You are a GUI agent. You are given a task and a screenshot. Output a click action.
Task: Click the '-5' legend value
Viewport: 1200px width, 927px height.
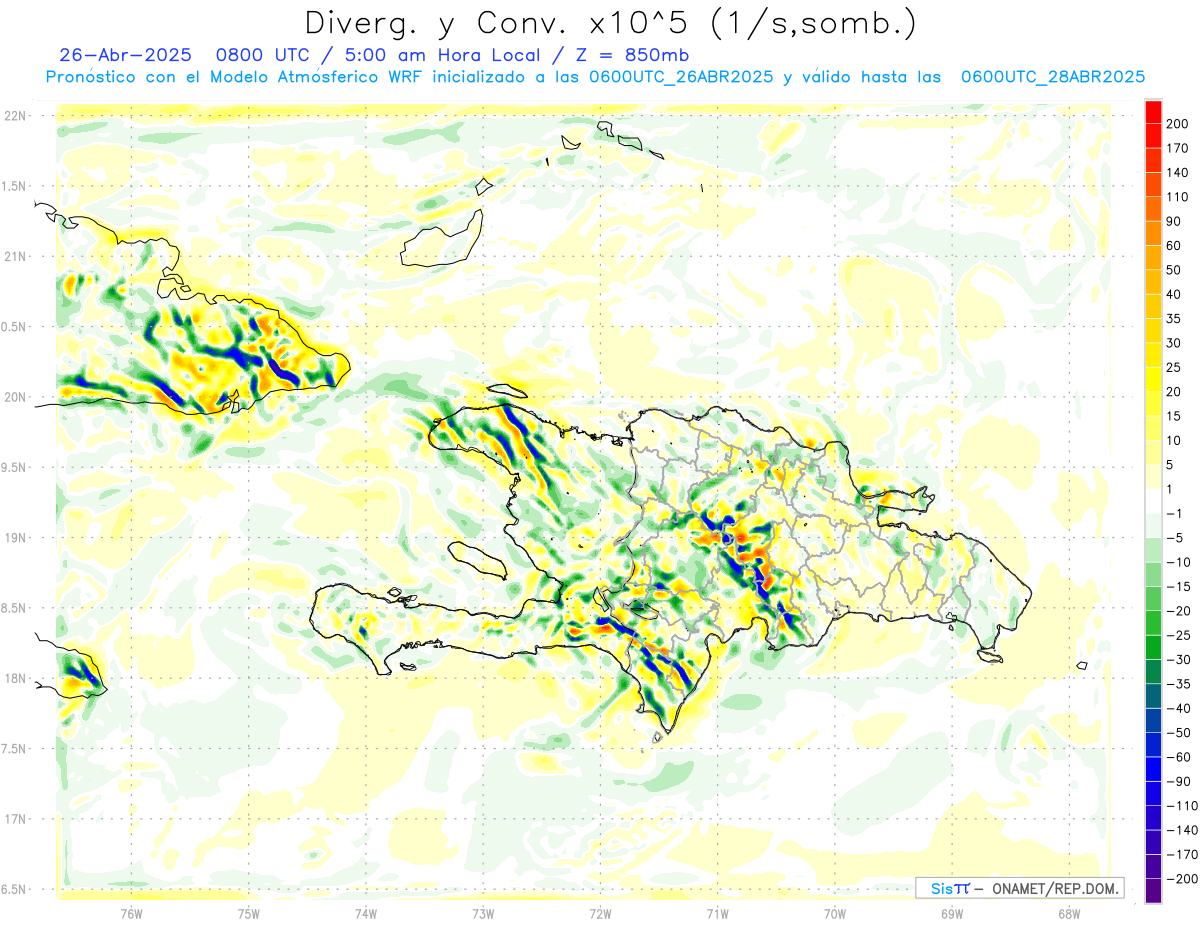(1174, 538)
